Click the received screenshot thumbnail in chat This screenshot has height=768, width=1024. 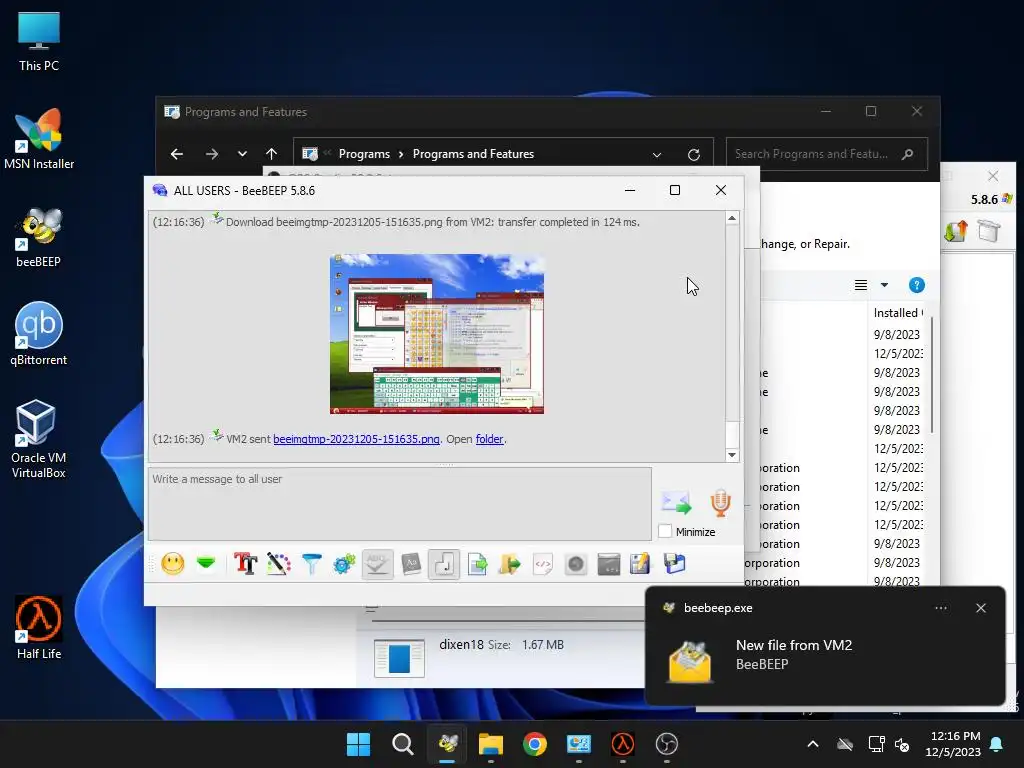(437, 334)
